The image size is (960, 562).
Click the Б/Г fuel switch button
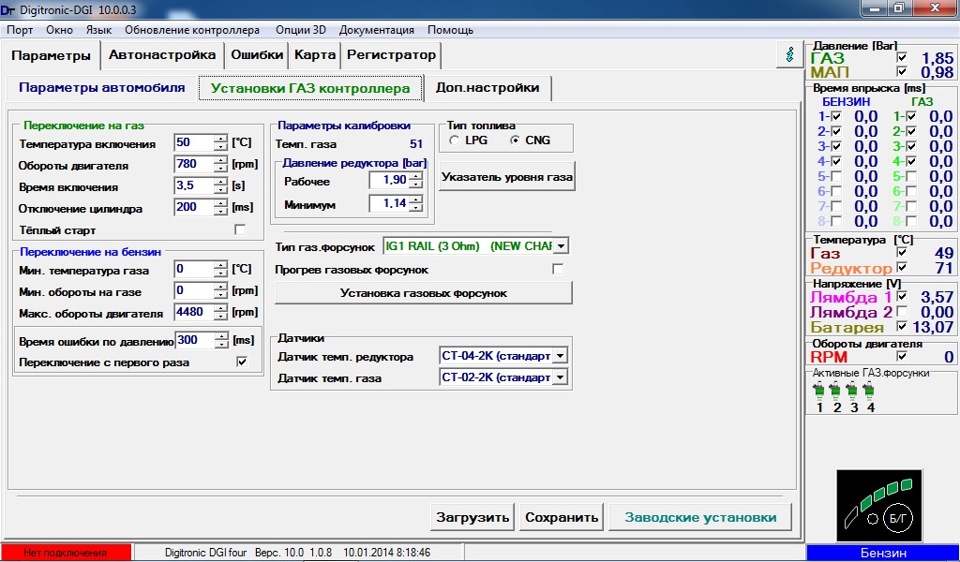[898, 519]
